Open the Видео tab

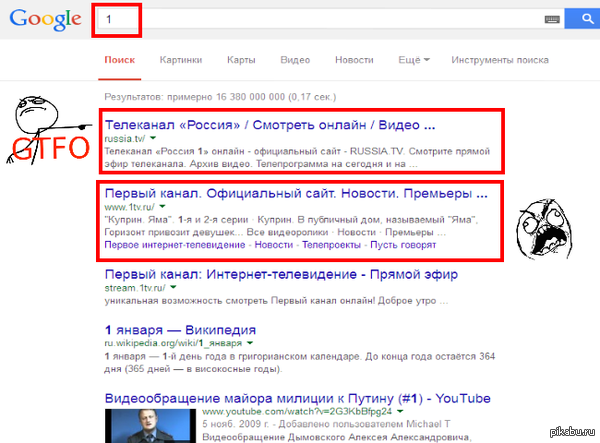(295, 60)
